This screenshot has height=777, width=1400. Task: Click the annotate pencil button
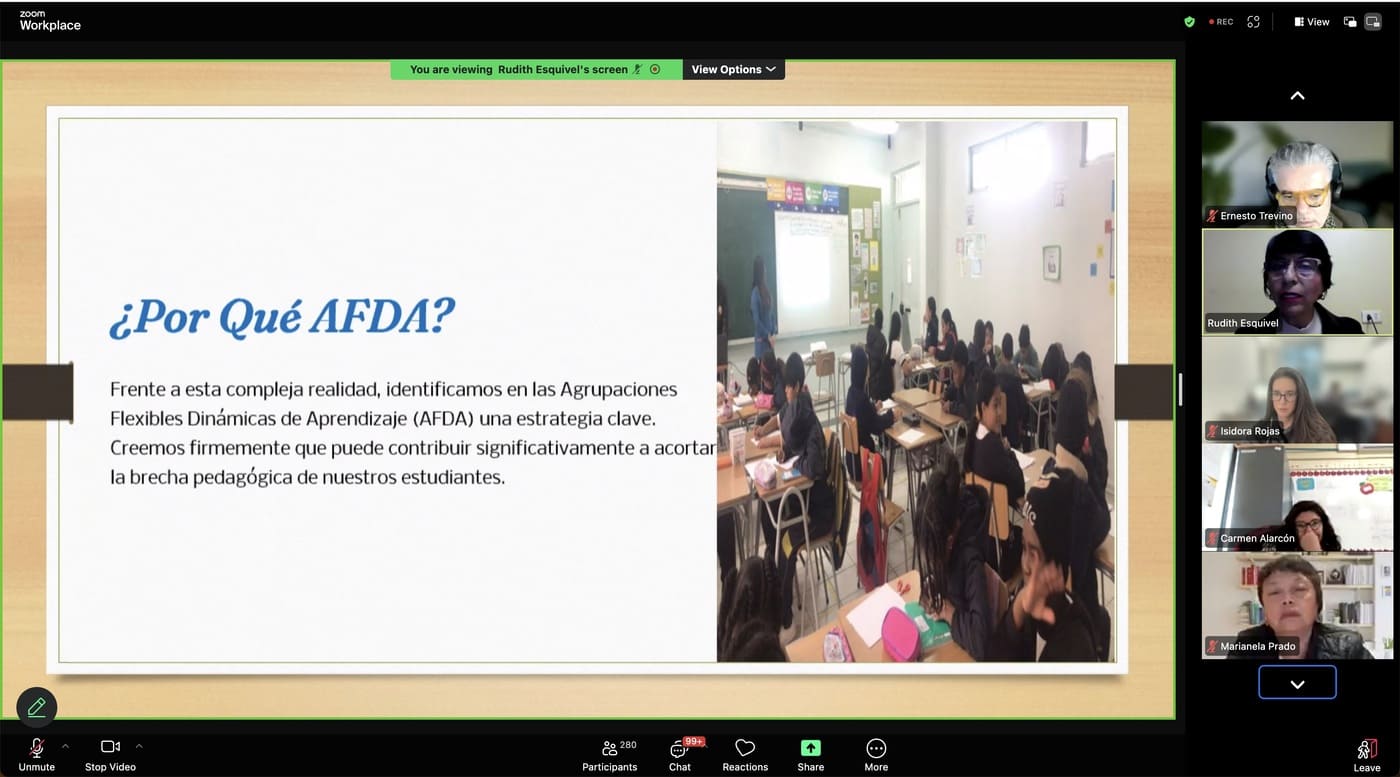tap(37, 707)
